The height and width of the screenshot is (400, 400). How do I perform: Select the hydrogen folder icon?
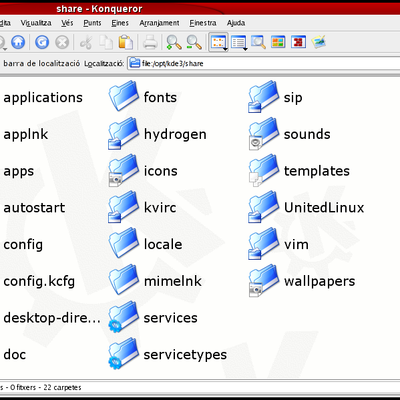tap(124, 133)
